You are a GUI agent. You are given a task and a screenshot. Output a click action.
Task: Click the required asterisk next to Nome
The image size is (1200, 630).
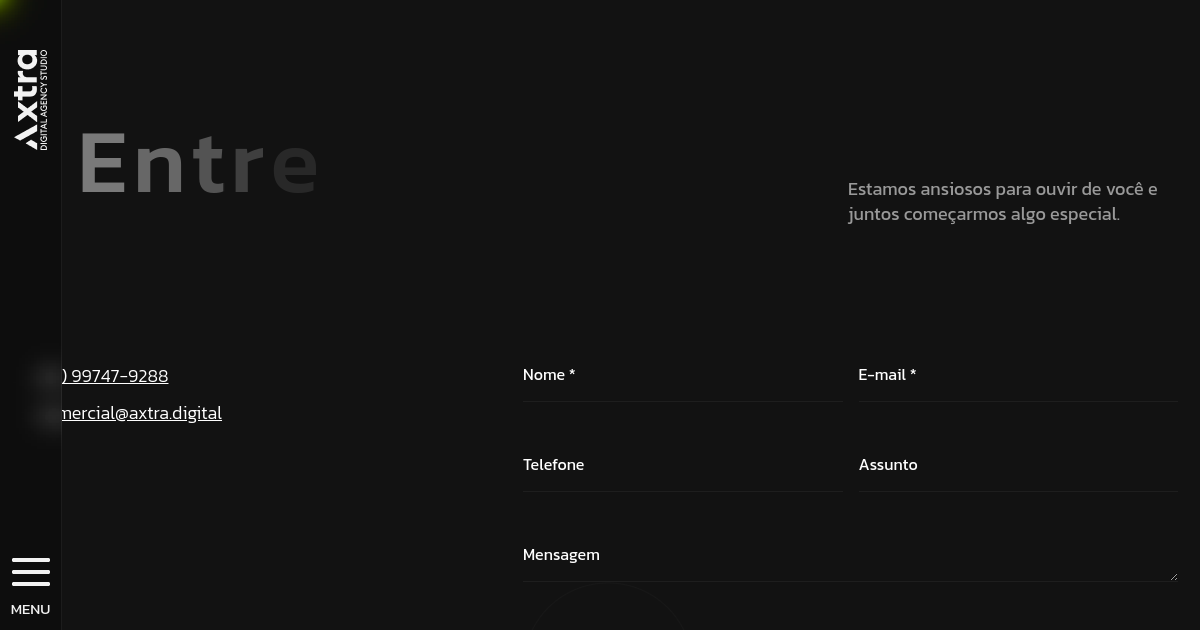point(572,374)
